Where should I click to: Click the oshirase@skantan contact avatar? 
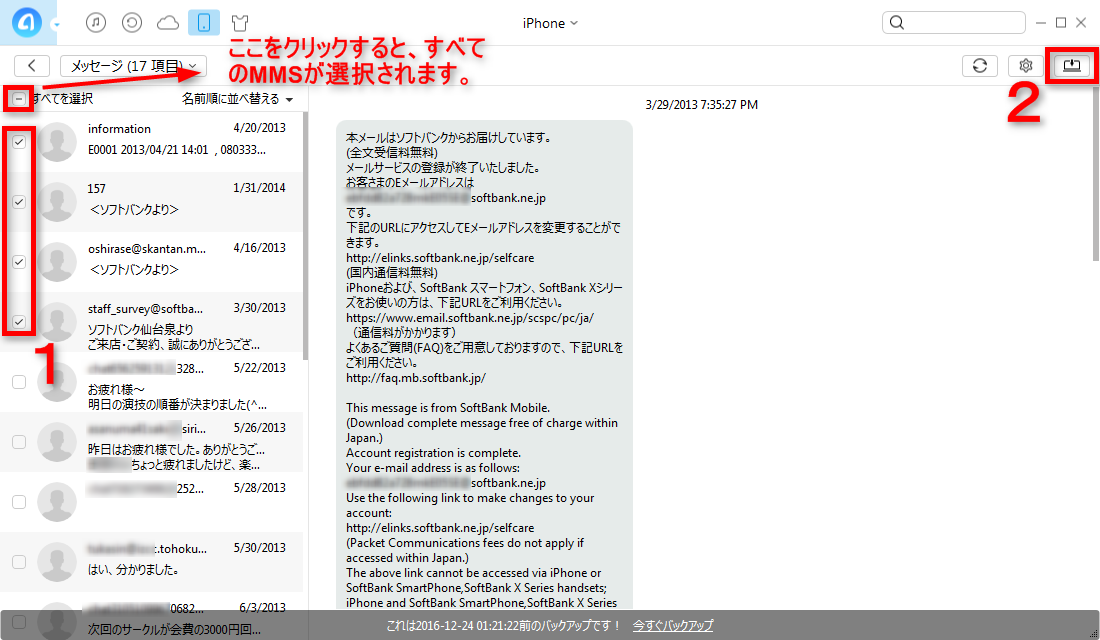(x=57, y=262)
